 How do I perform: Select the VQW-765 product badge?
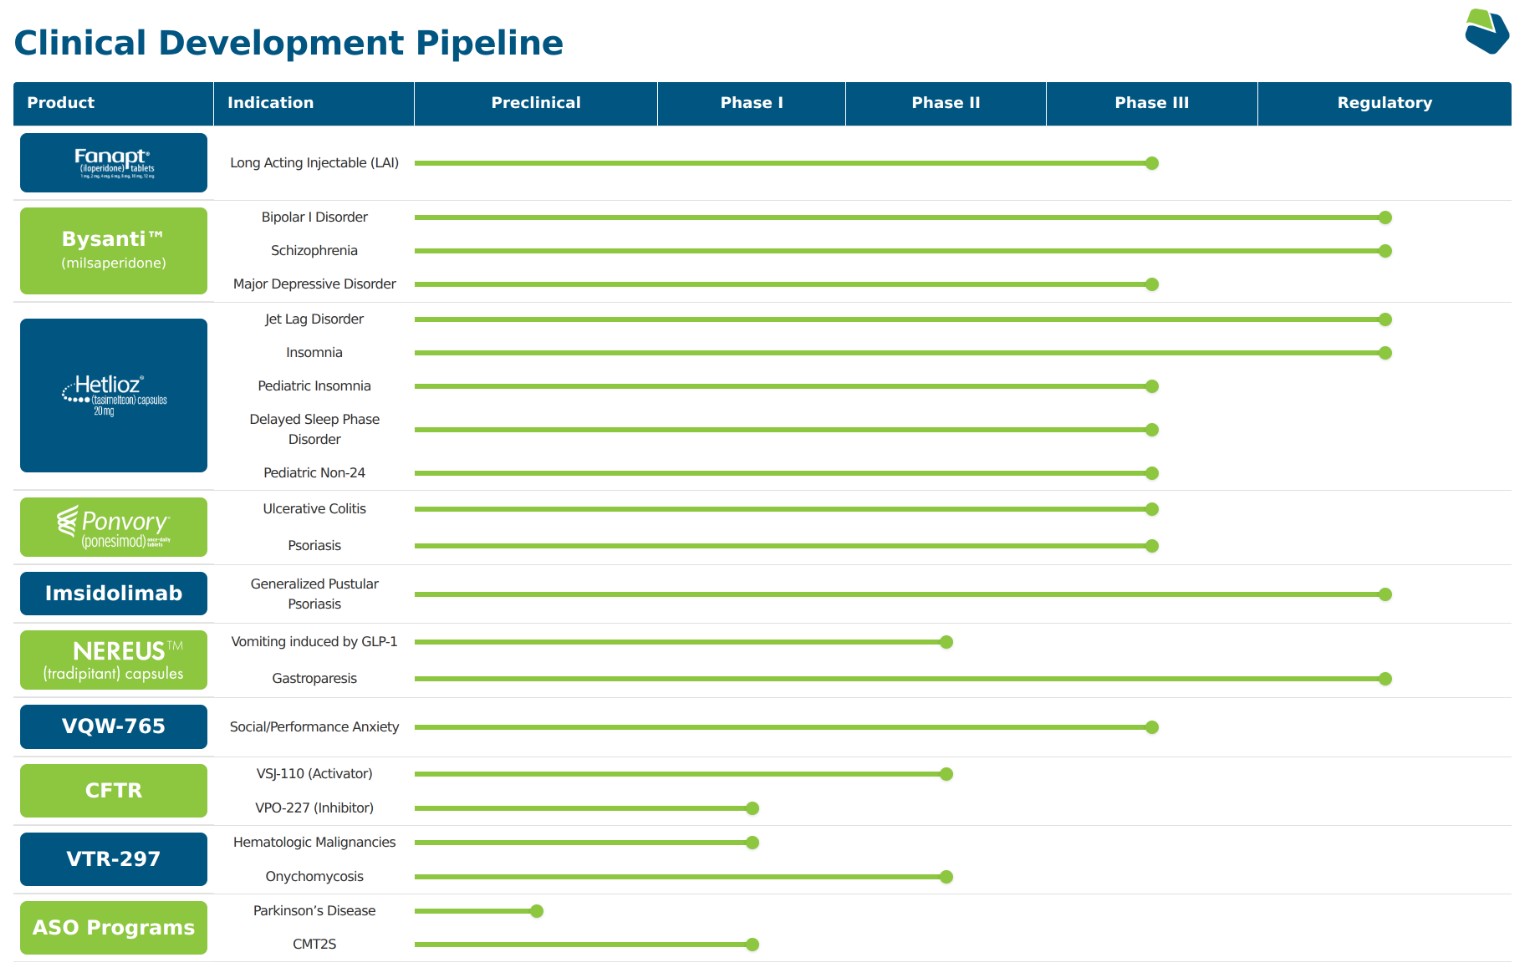pyautogui.click(x=113, y=726)
